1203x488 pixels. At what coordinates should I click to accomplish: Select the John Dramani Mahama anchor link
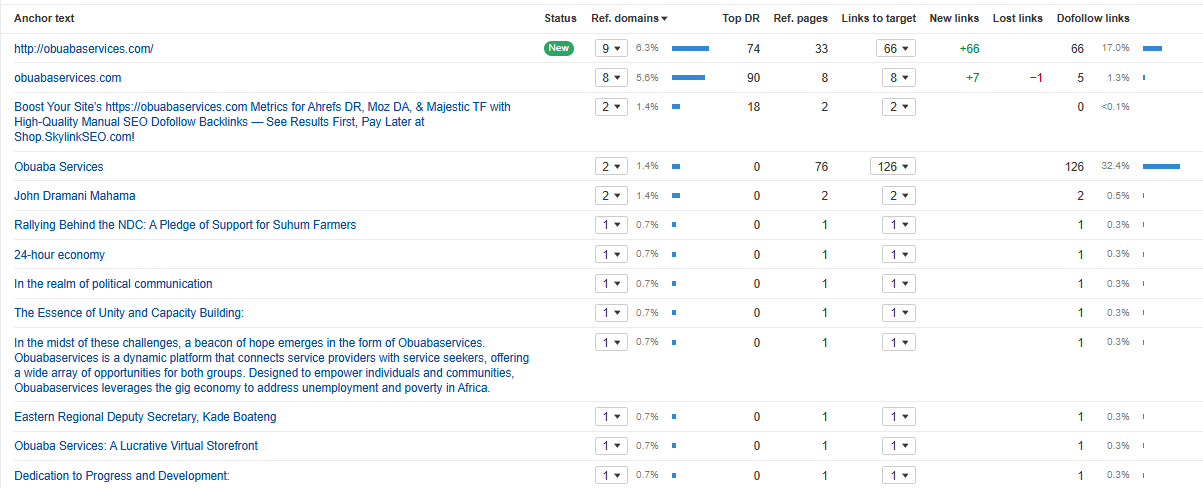[75, 196]
